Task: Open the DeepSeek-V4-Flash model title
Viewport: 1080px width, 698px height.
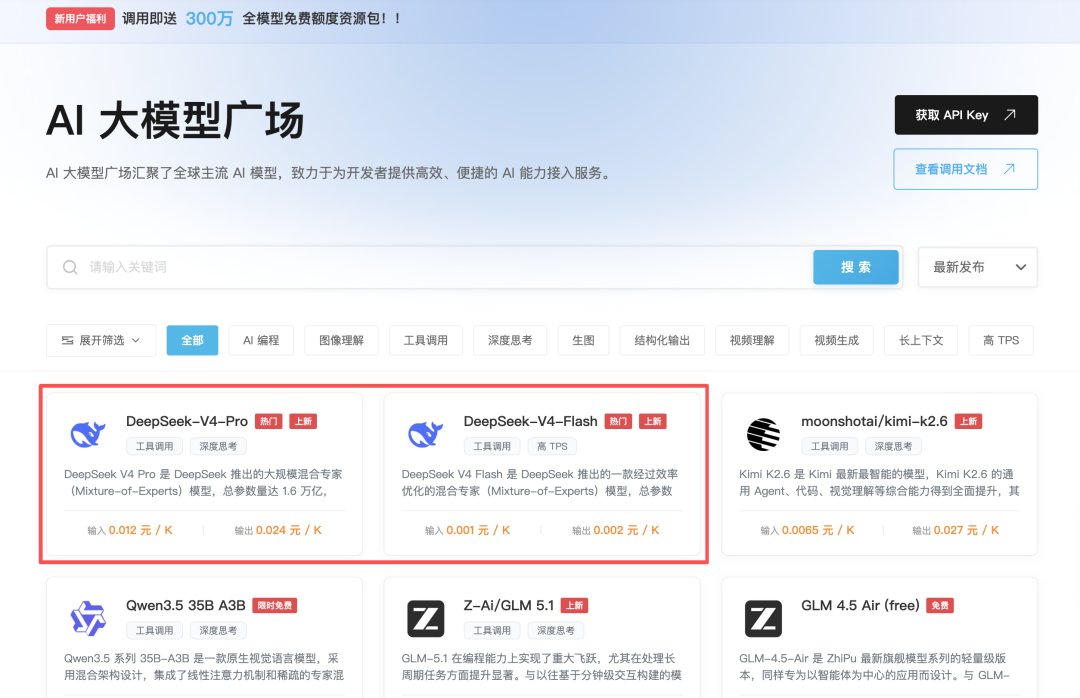Action: coord(530,421)
